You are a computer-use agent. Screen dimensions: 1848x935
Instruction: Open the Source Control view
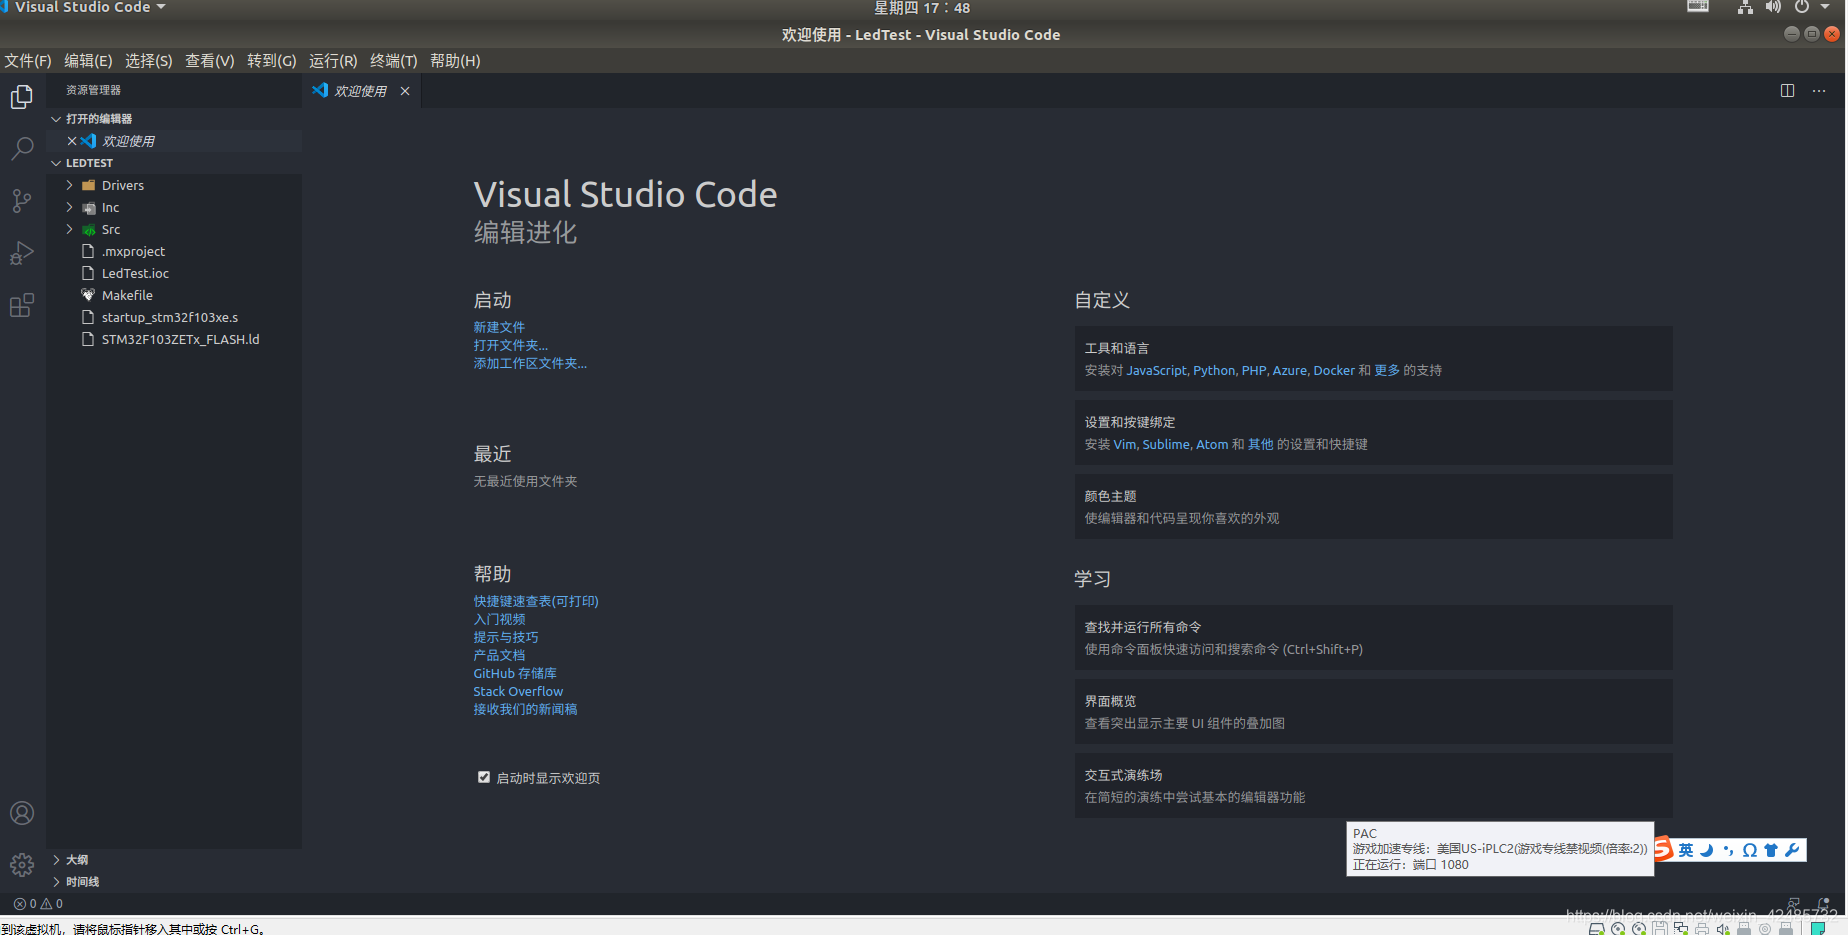[22, 201]
